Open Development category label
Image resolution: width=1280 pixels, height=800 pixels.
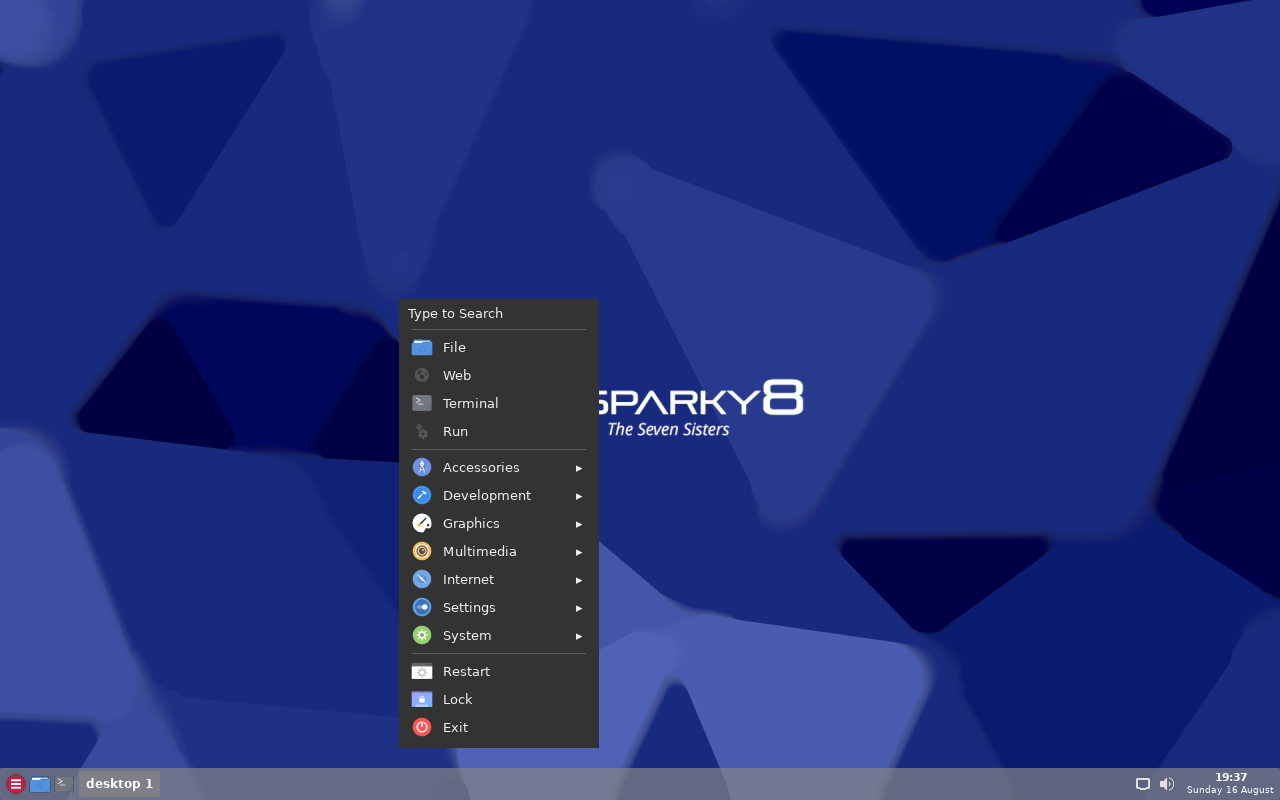(487, 495)
